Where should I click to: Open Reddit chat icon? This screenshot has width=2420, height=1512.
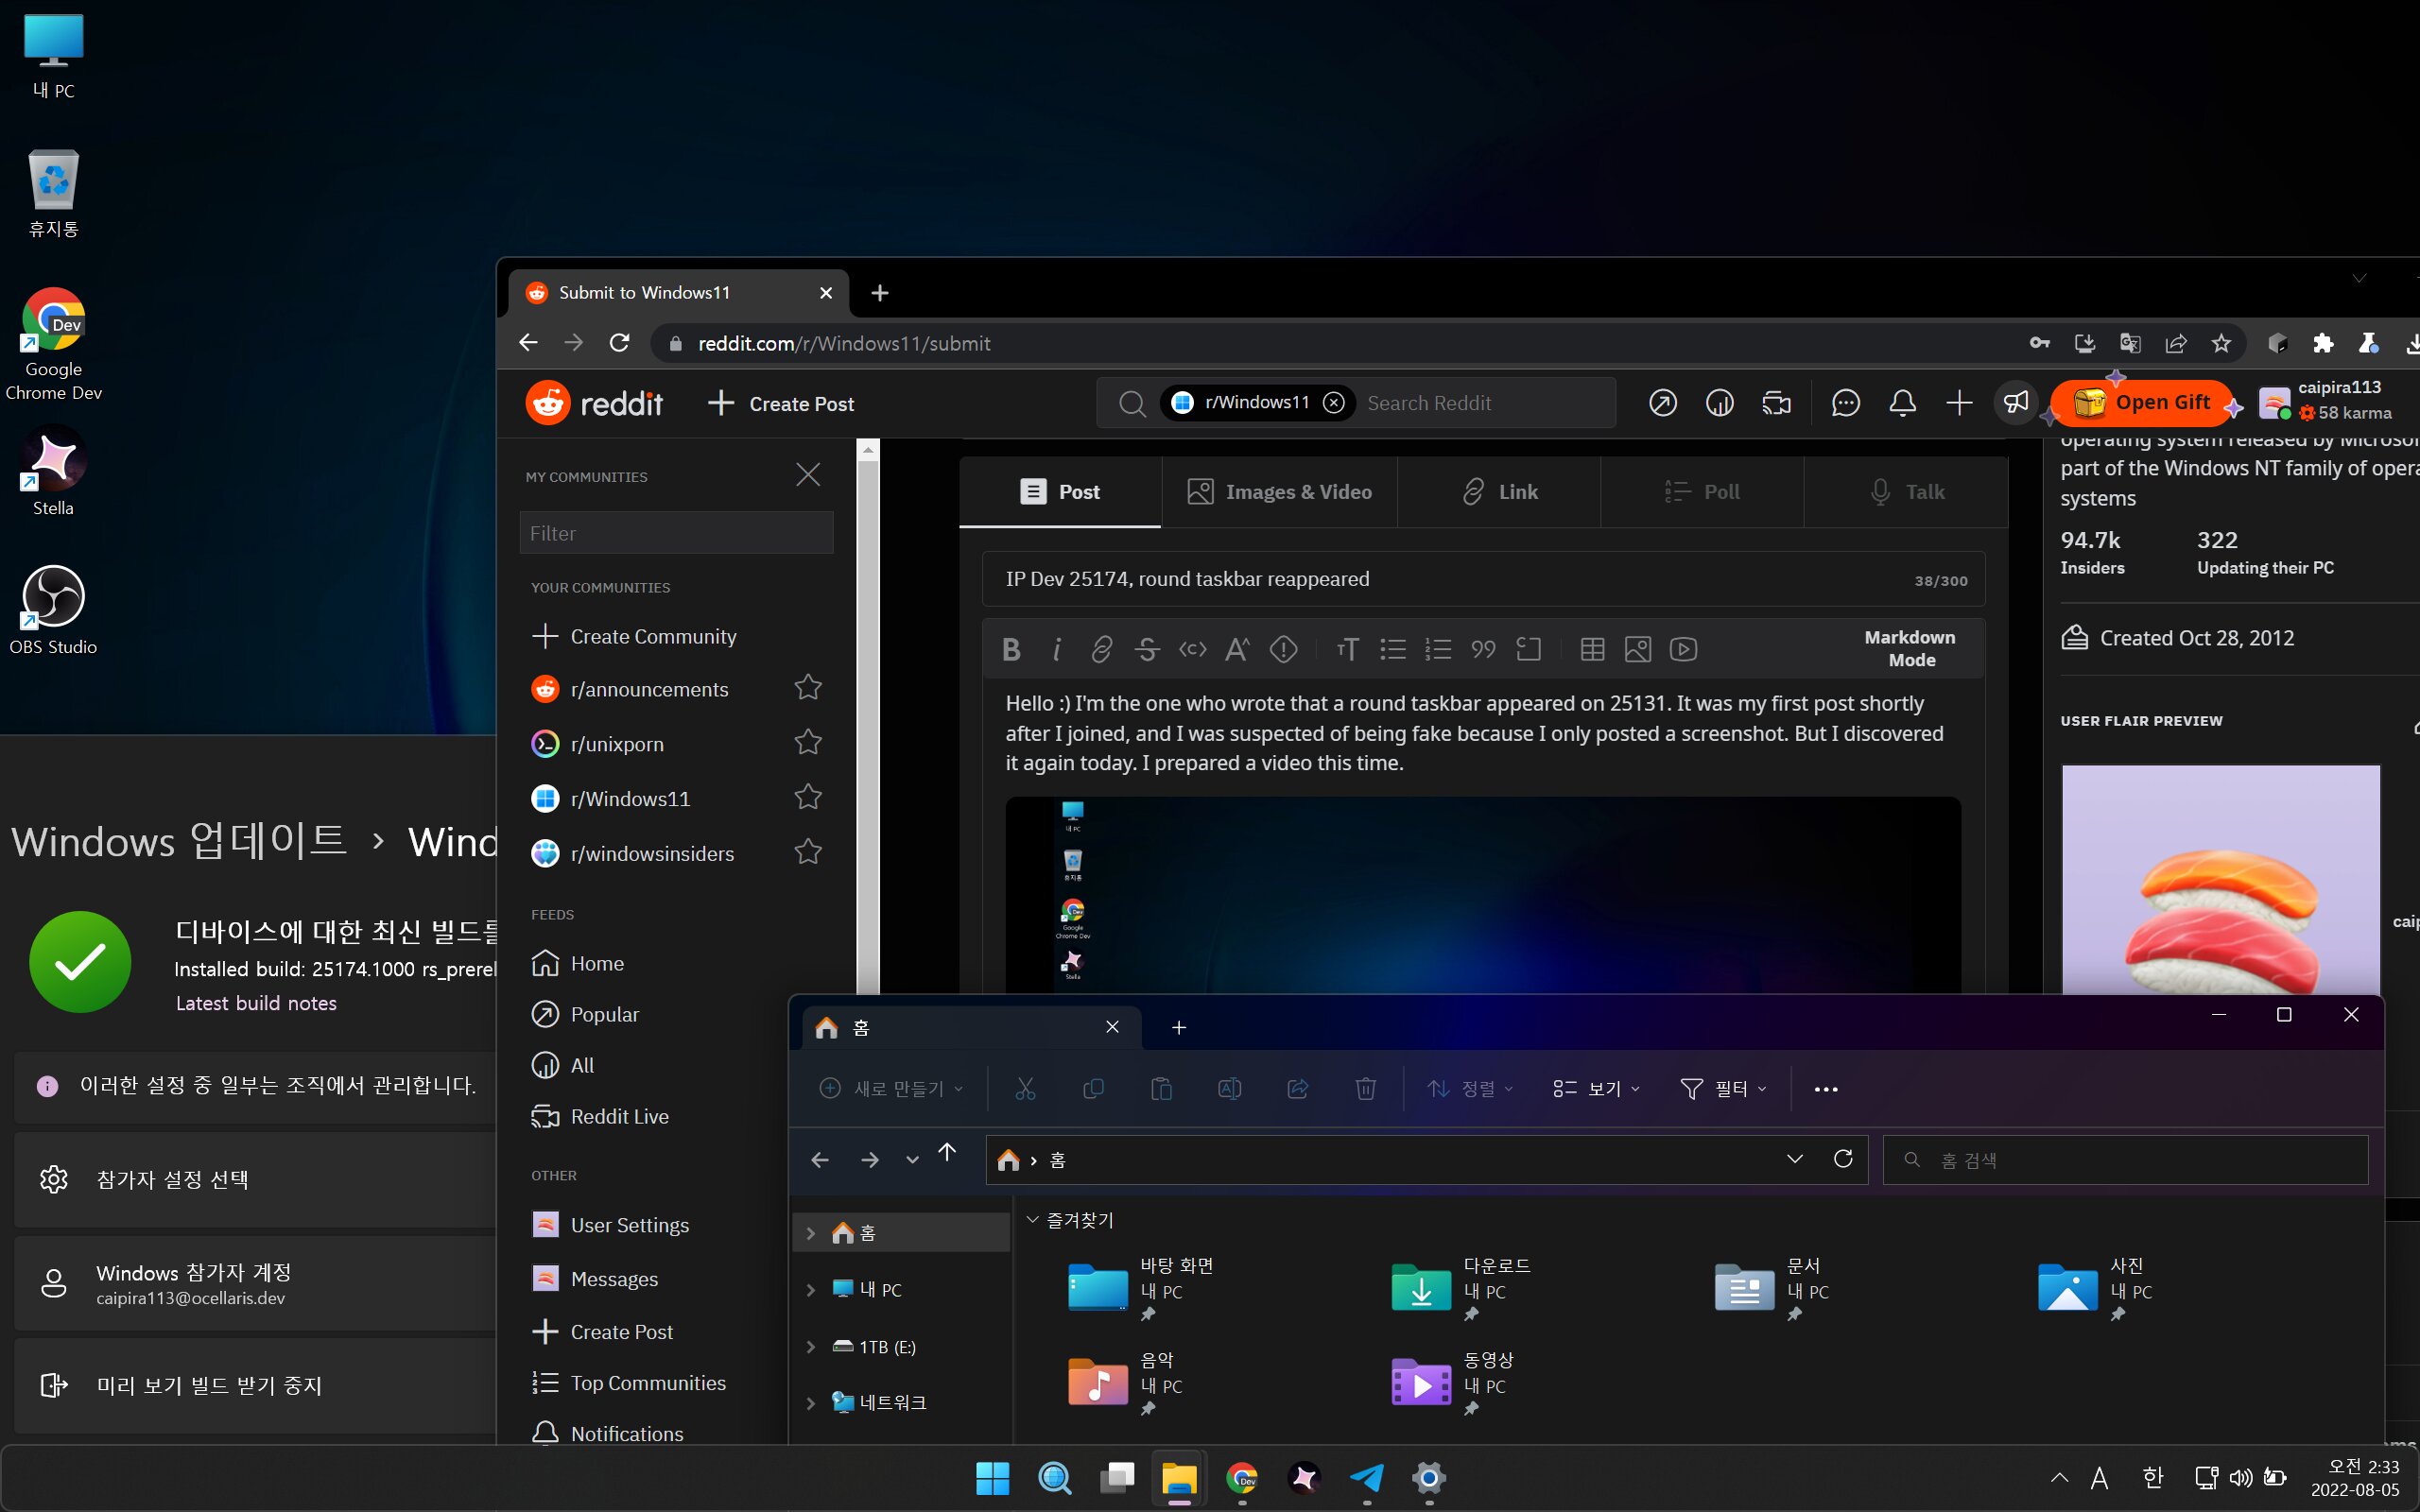[1845, 403]
